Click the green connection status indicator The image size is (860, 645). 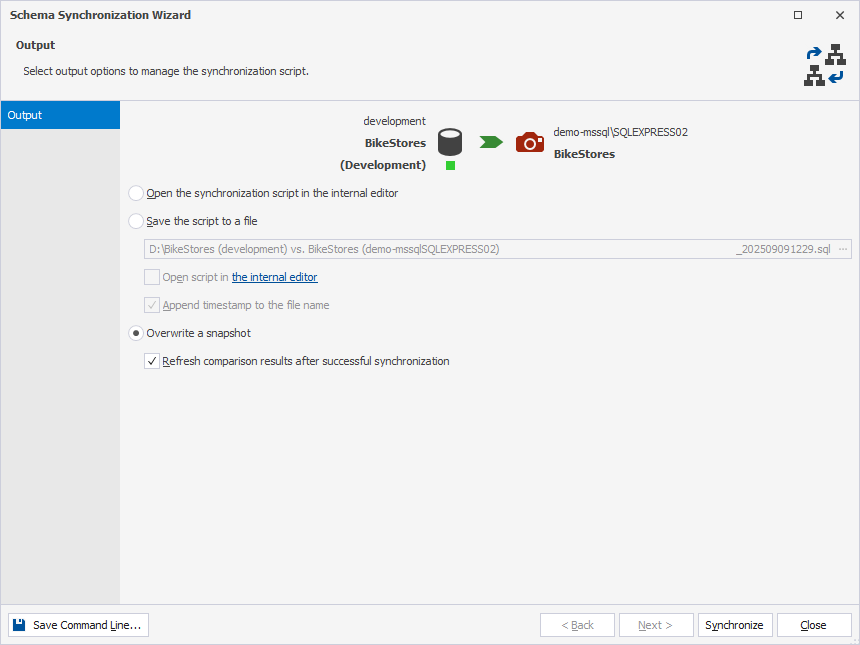449,166
